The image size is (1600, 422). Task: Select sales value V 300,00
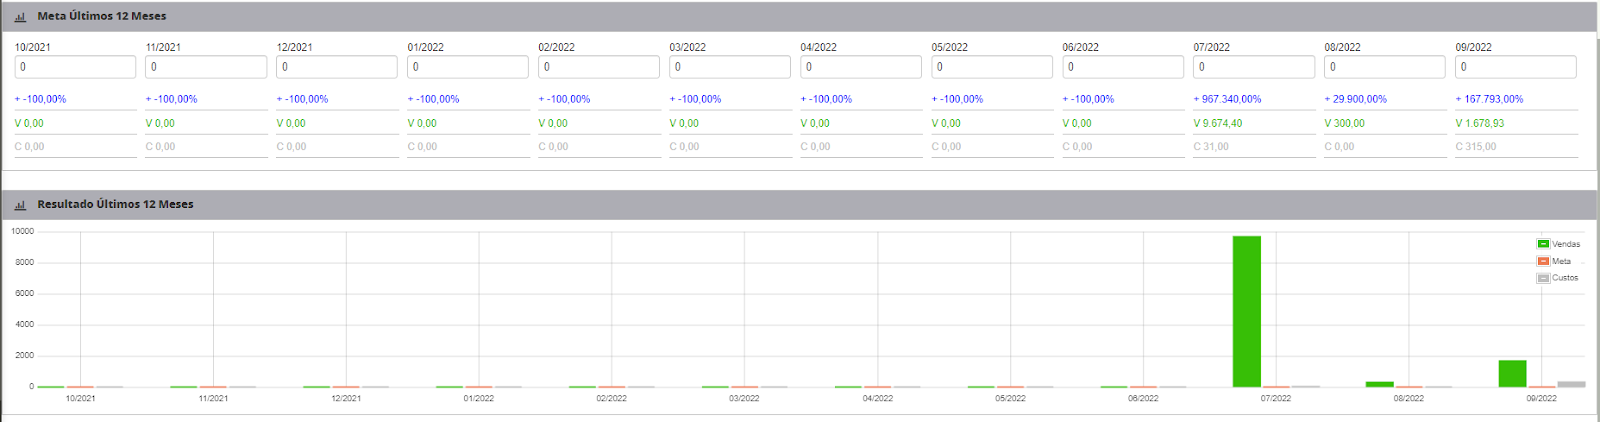1344,123
